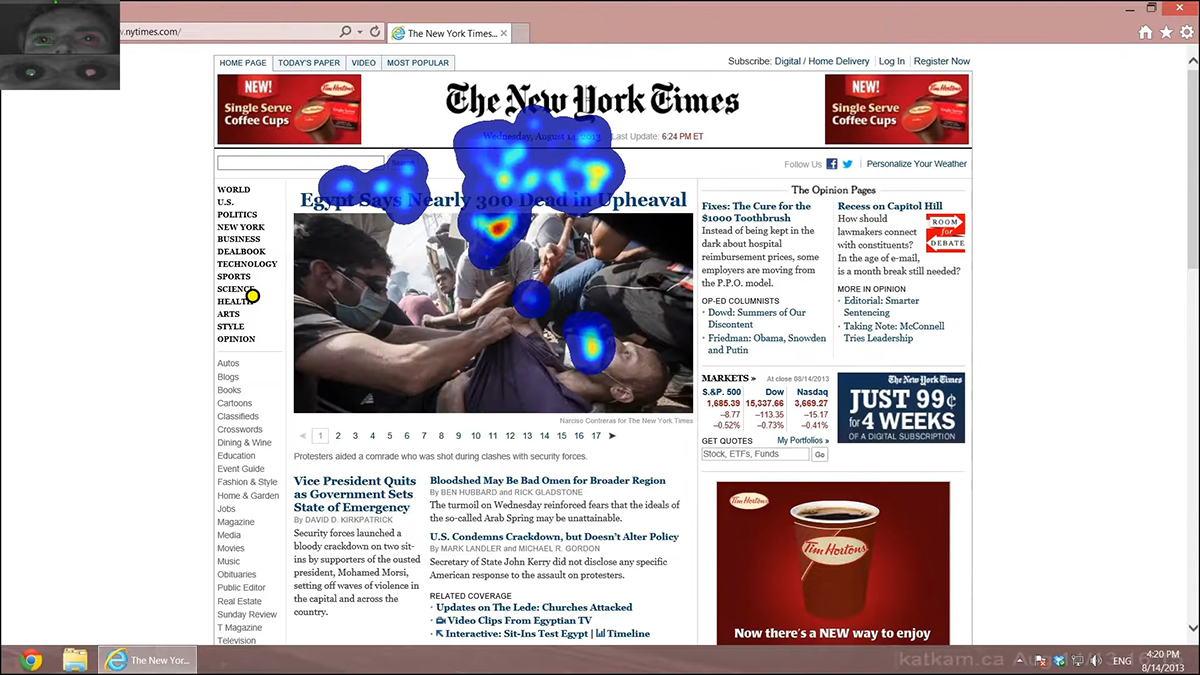Select The New York Times browser tab
The width and height of the screenshot is (1200, 675).
click(450, 33)
